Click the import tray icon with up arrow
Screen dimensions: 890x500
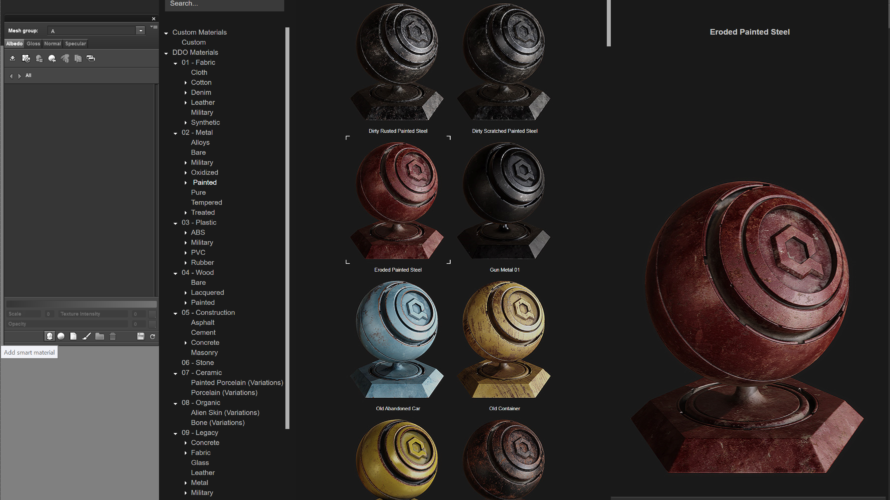pos(12,58)
